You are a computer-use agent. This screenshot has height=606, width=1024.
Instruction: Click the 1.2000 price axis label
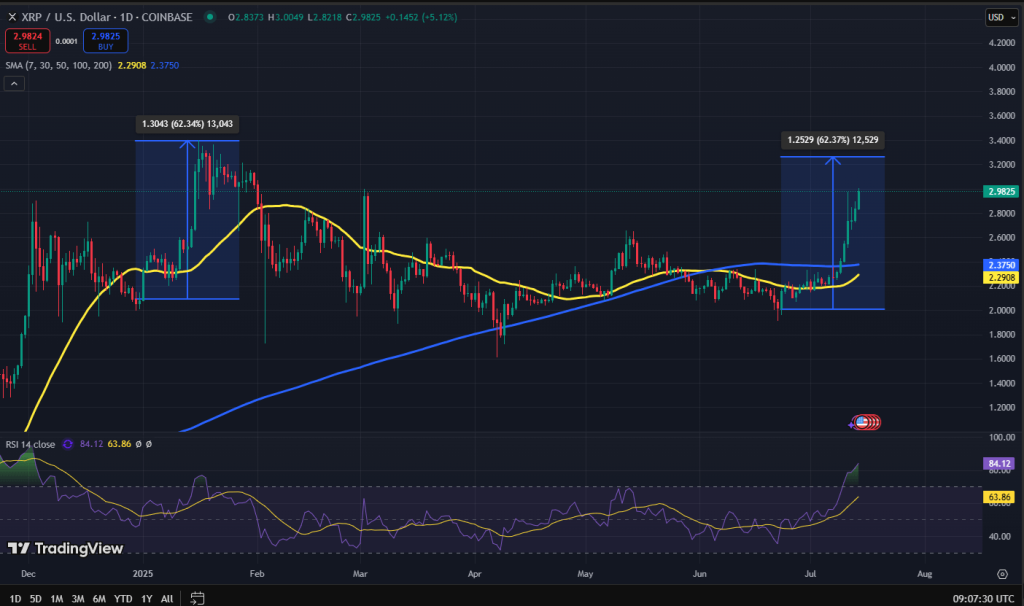point(1002,407)
